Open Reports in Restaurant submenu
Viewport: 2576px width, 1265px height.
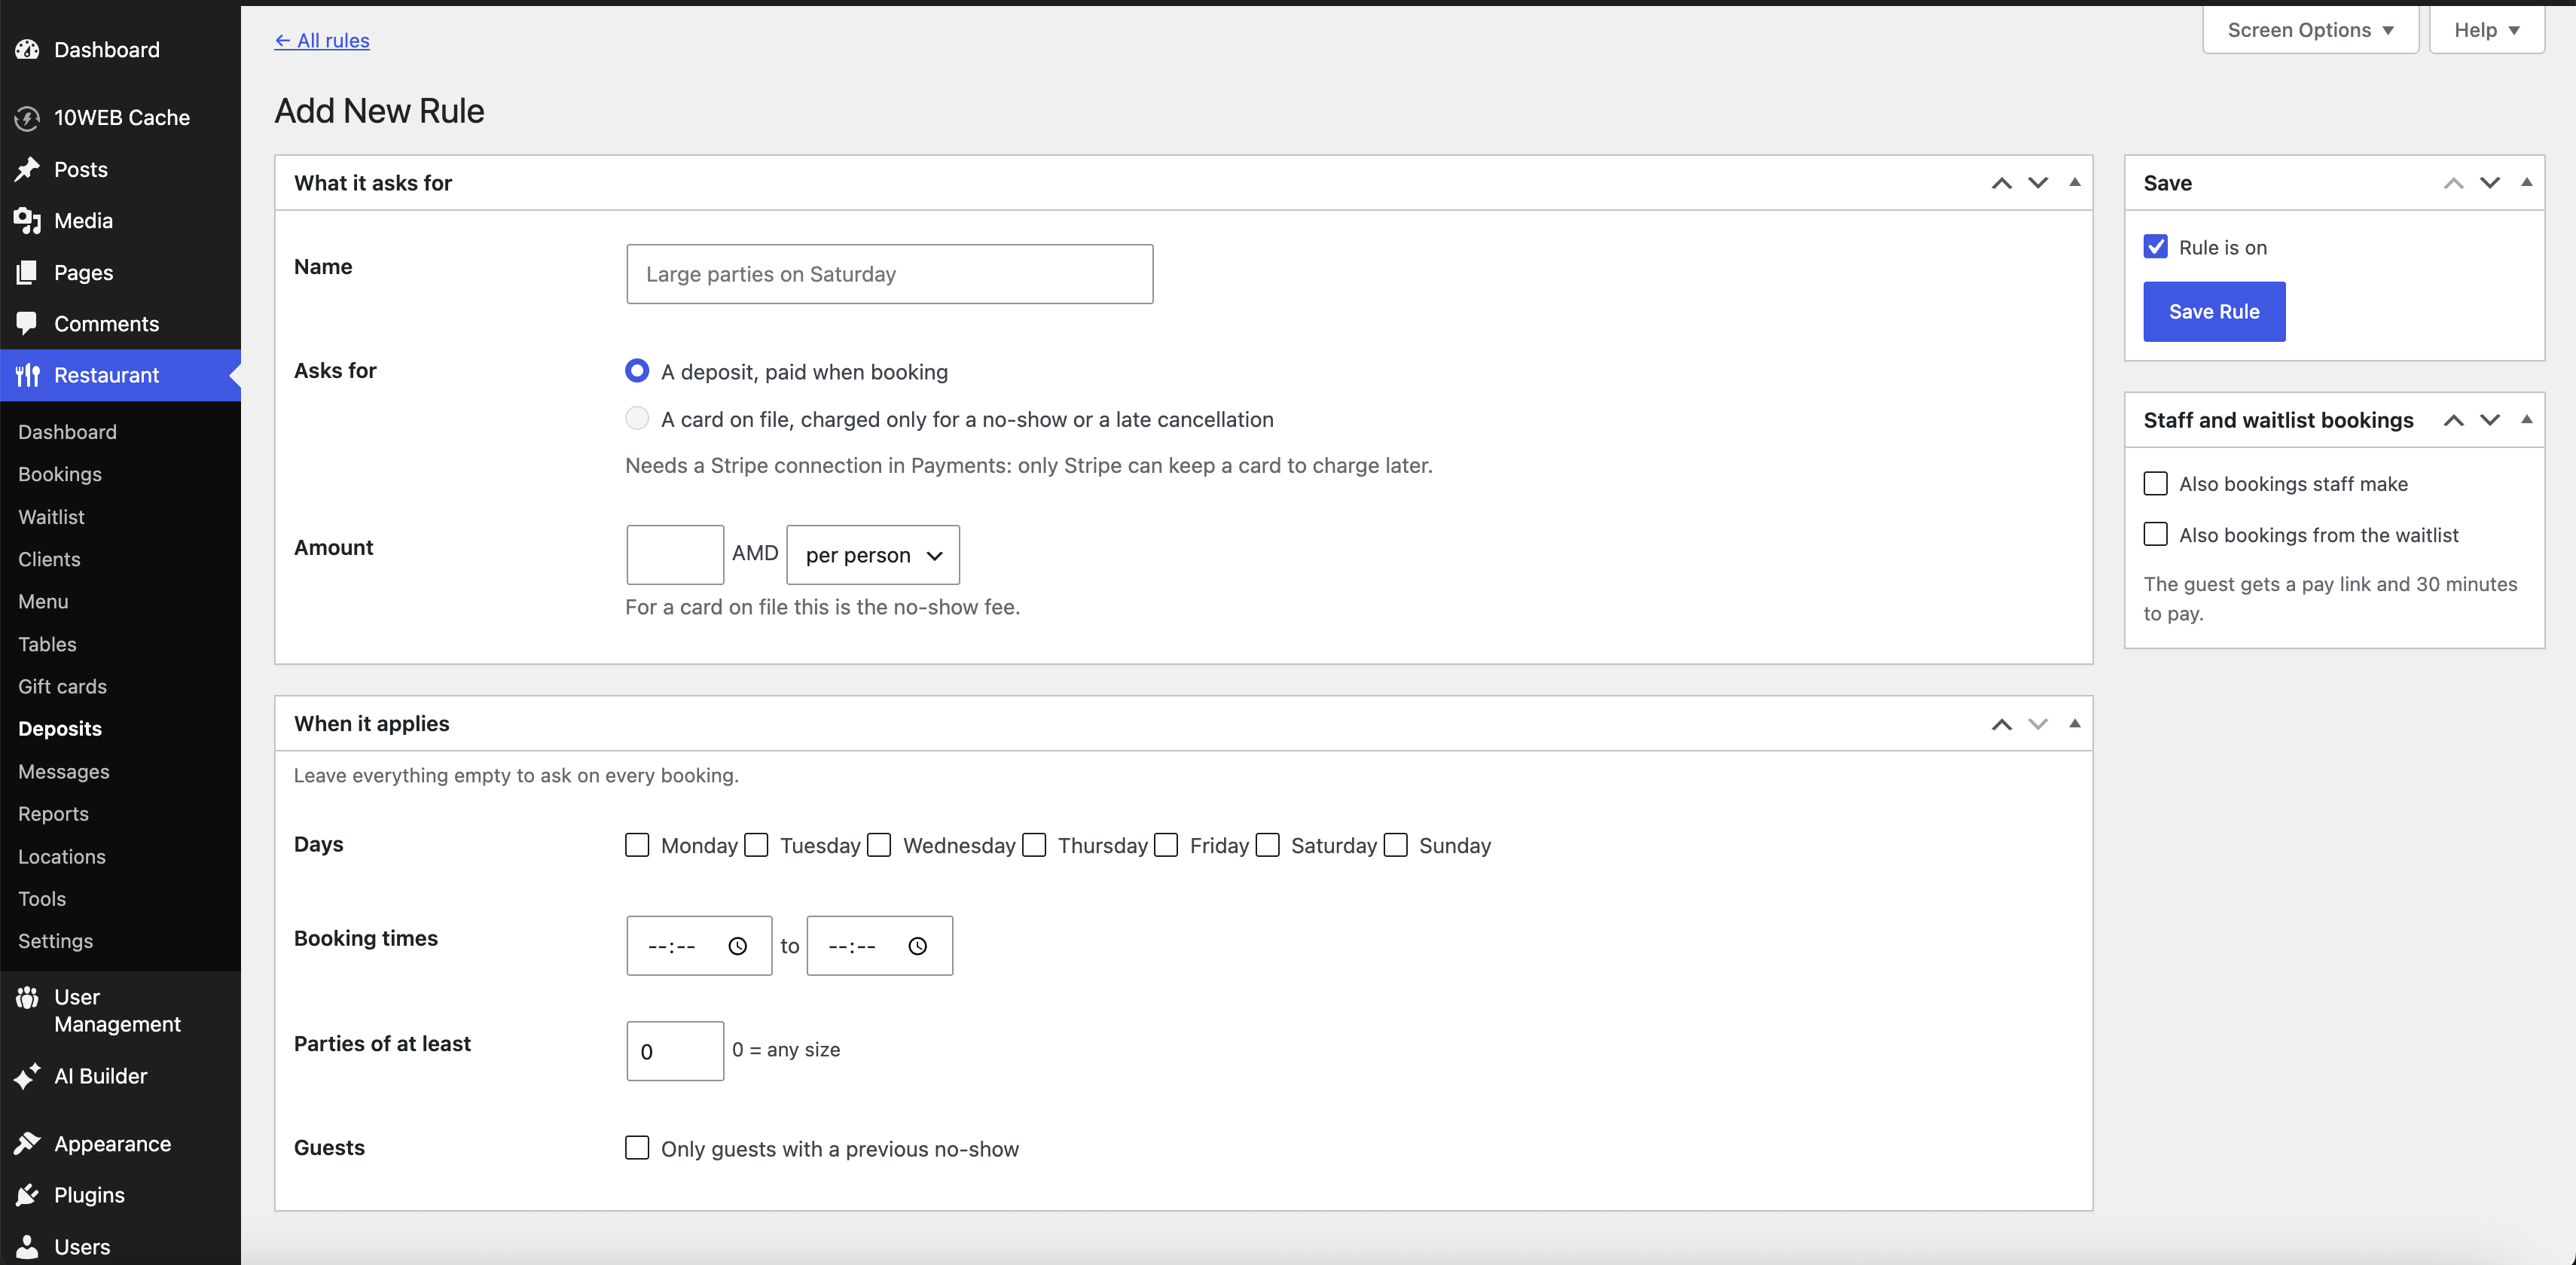[x=53, y=814]
